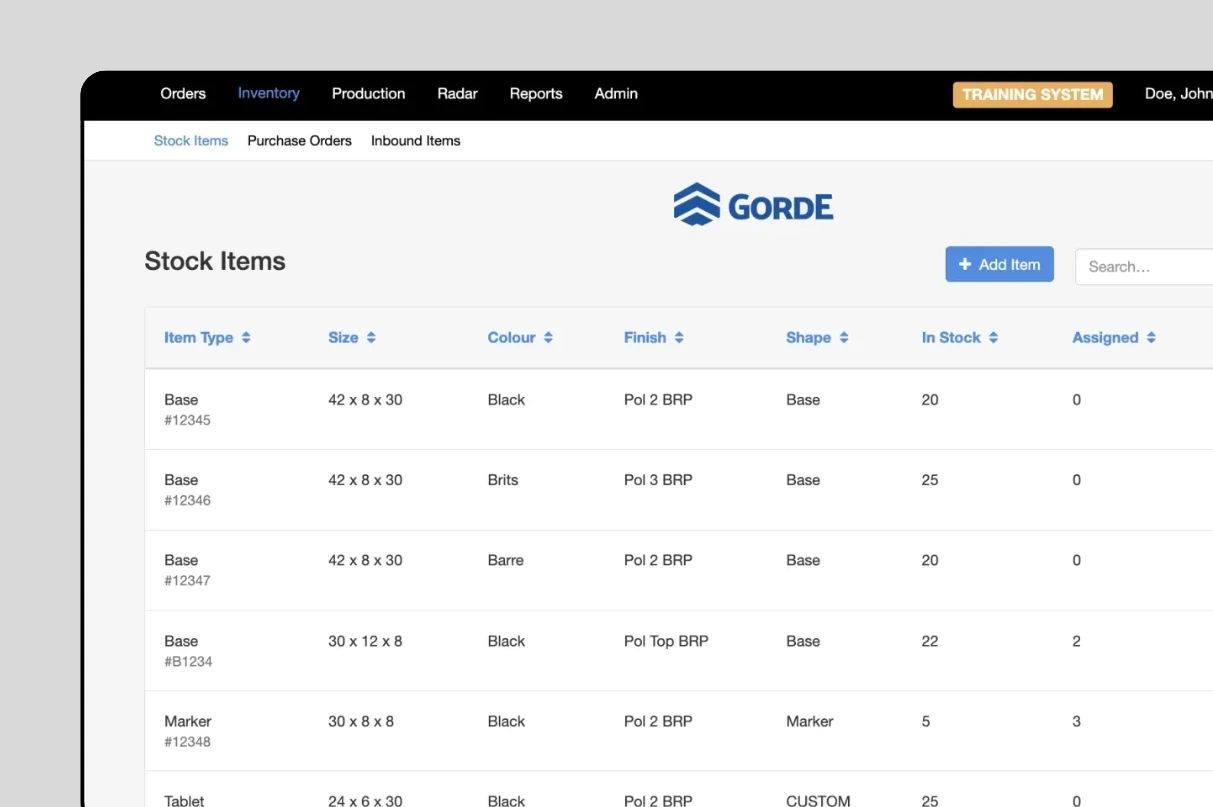Click the Assigned value 2

pos(1076,641)
